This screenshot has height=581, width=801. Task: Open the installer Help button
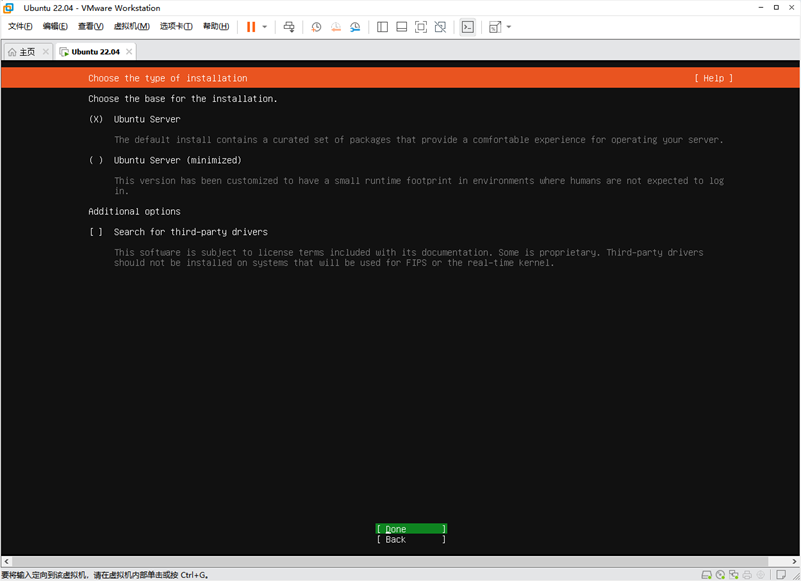pos(714,78)
